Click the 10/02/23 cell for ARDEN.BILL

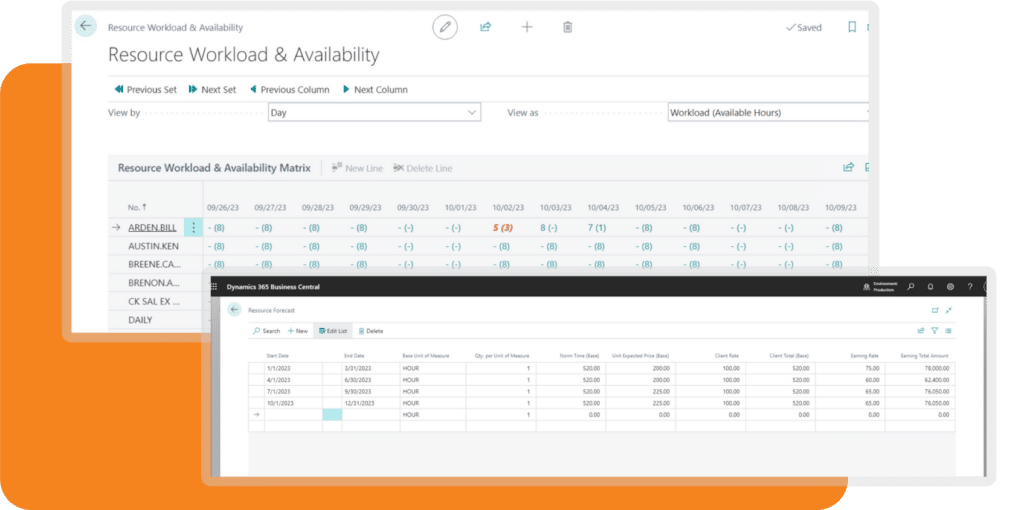[503, 228]
